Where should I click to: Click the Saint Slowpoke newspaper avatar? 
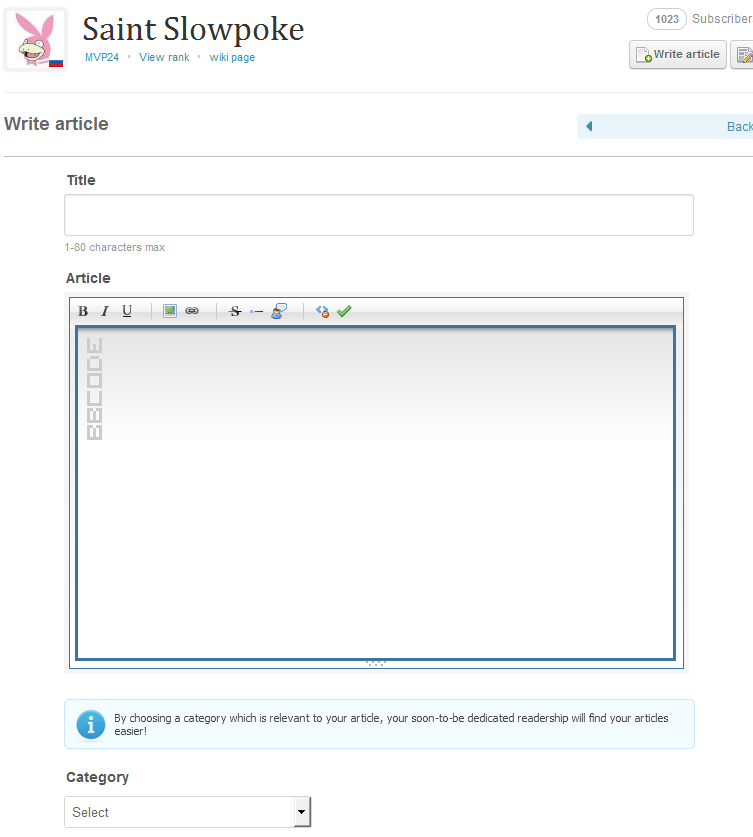pos(36,40)
